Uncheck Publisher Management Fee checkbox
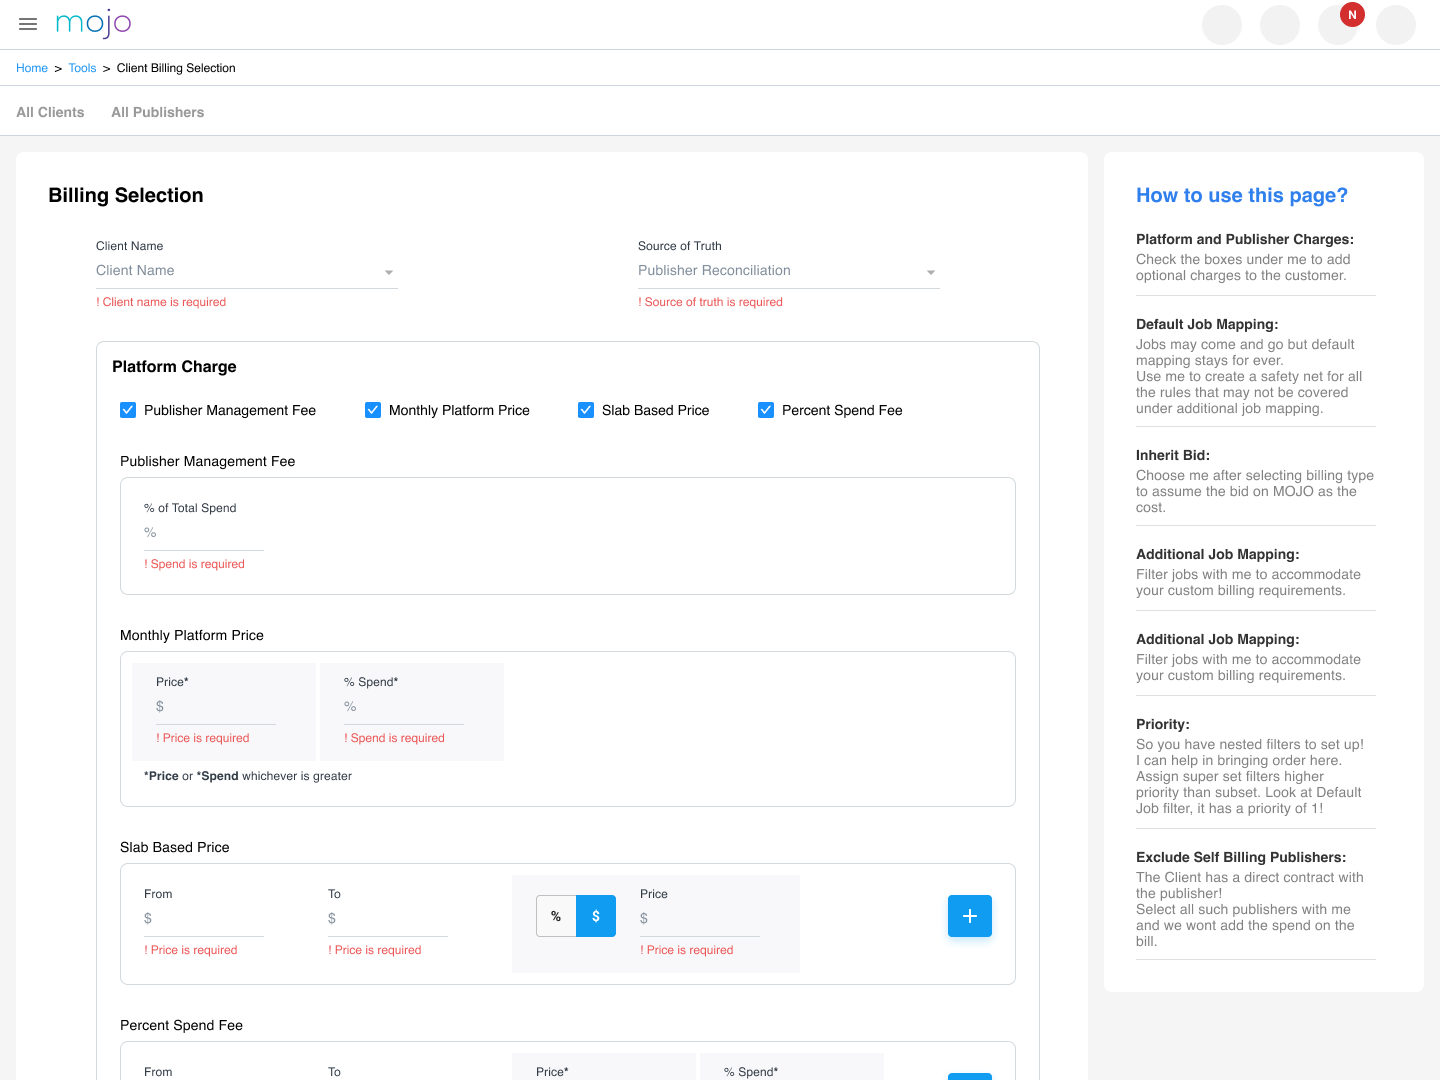 click(128, 410)
